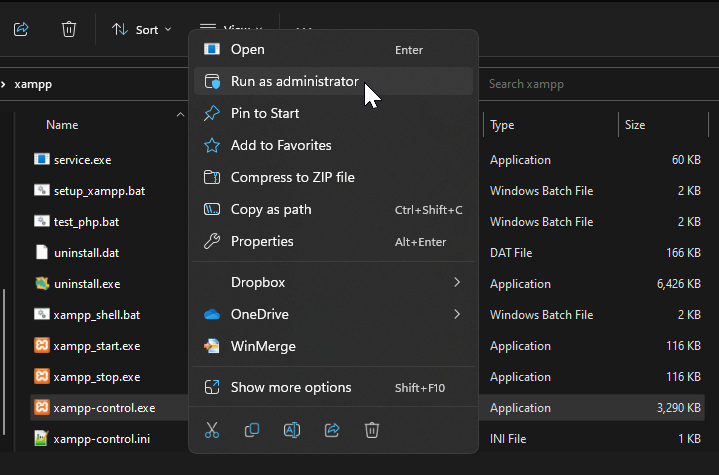Screen dimensions: 719x475
Task: Click the Share icon in the context menu
Action: (x=332, y=430)
